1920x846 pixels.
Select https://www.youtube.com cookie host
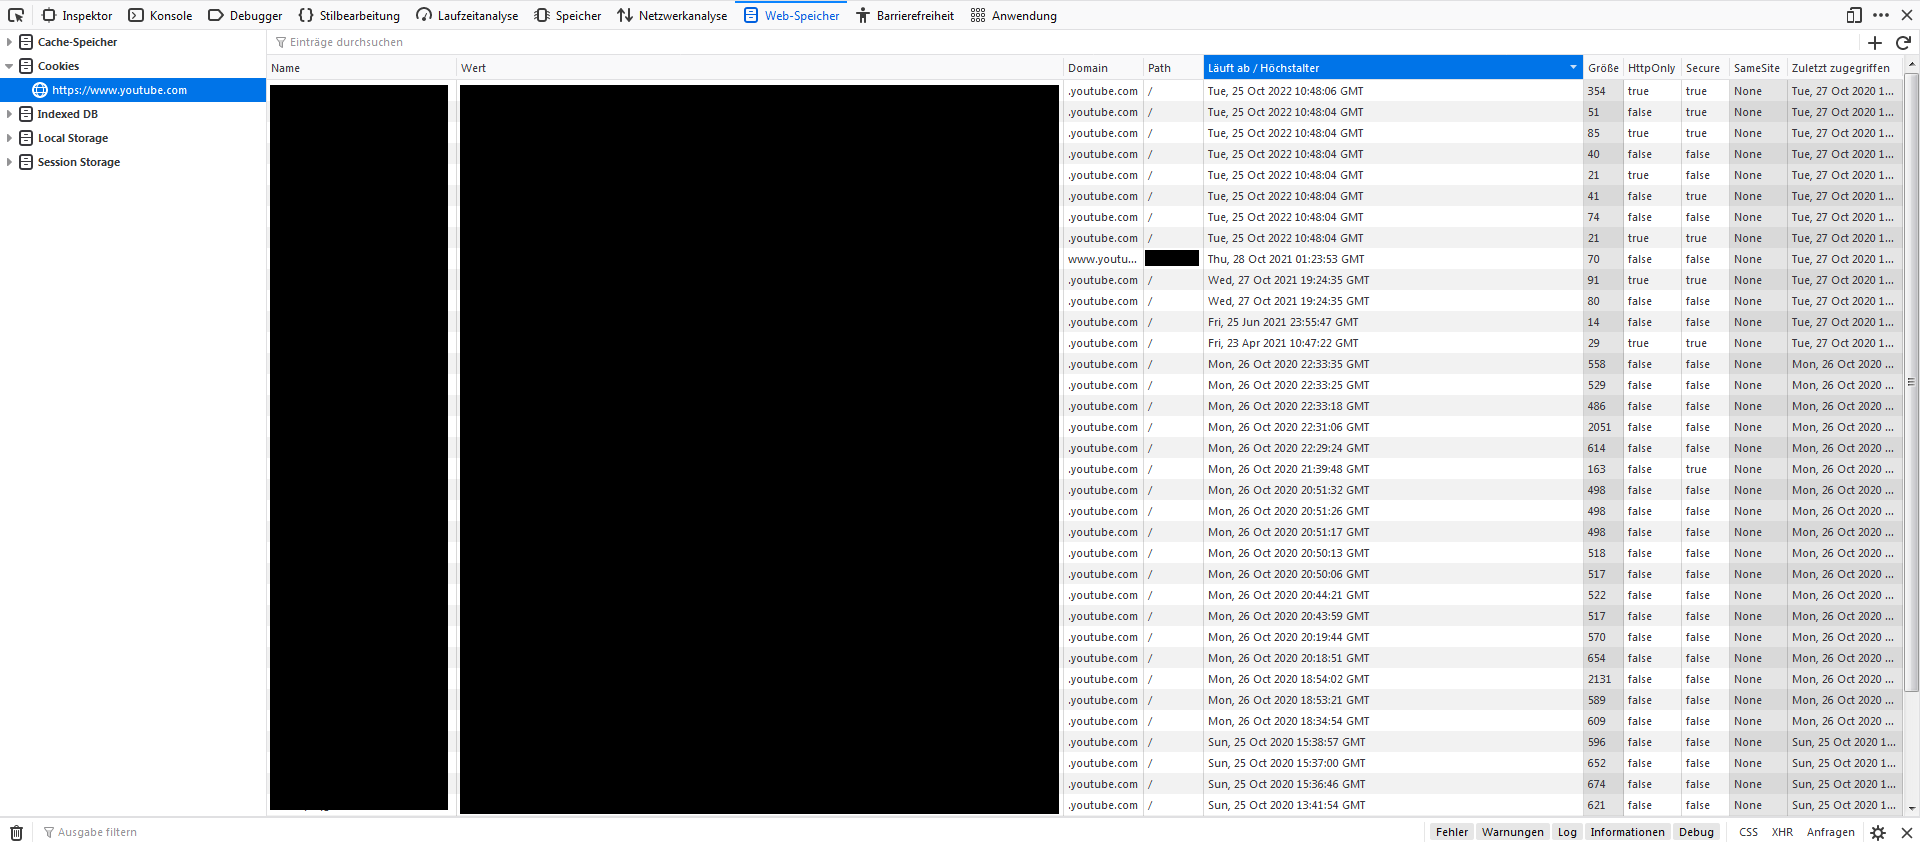[133, 90]
